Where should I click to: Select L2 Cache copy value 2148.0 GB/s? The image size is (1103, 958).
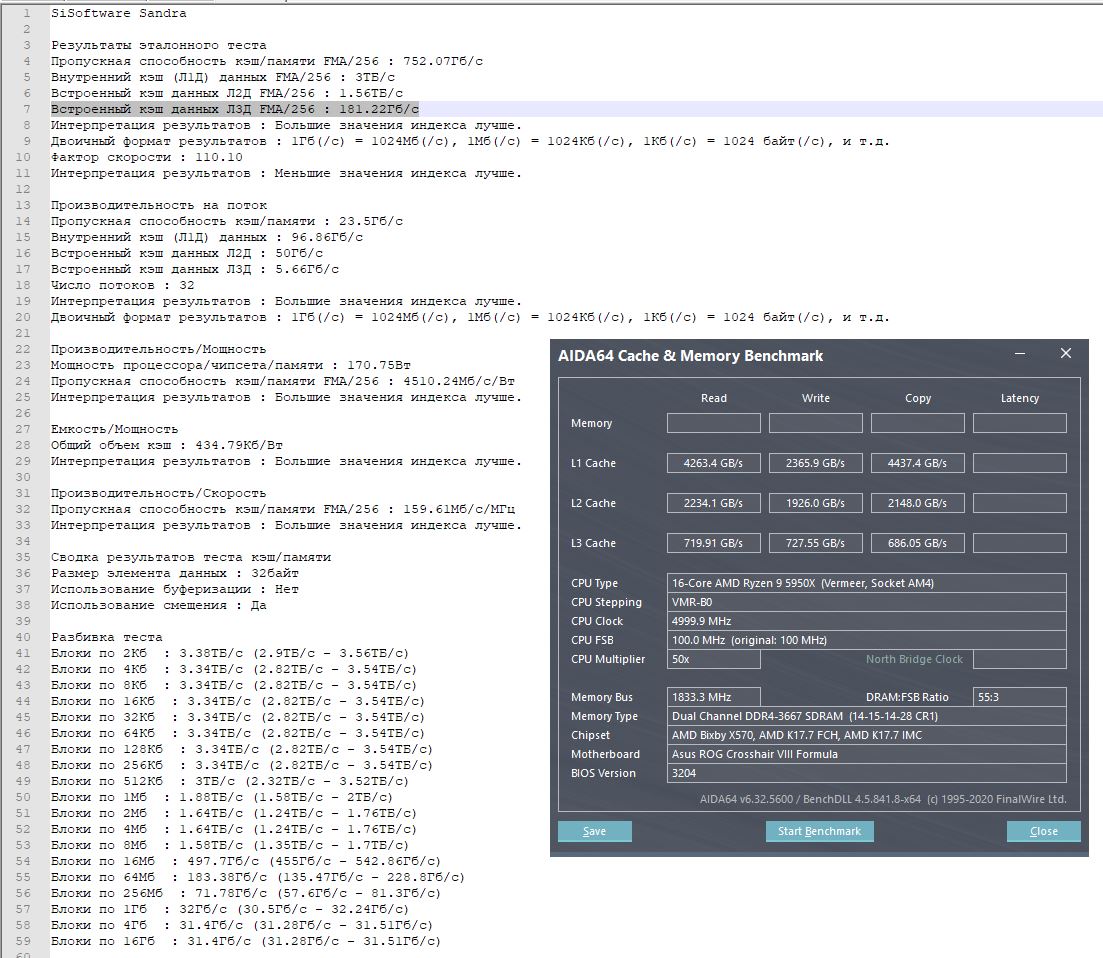(917, 503)
